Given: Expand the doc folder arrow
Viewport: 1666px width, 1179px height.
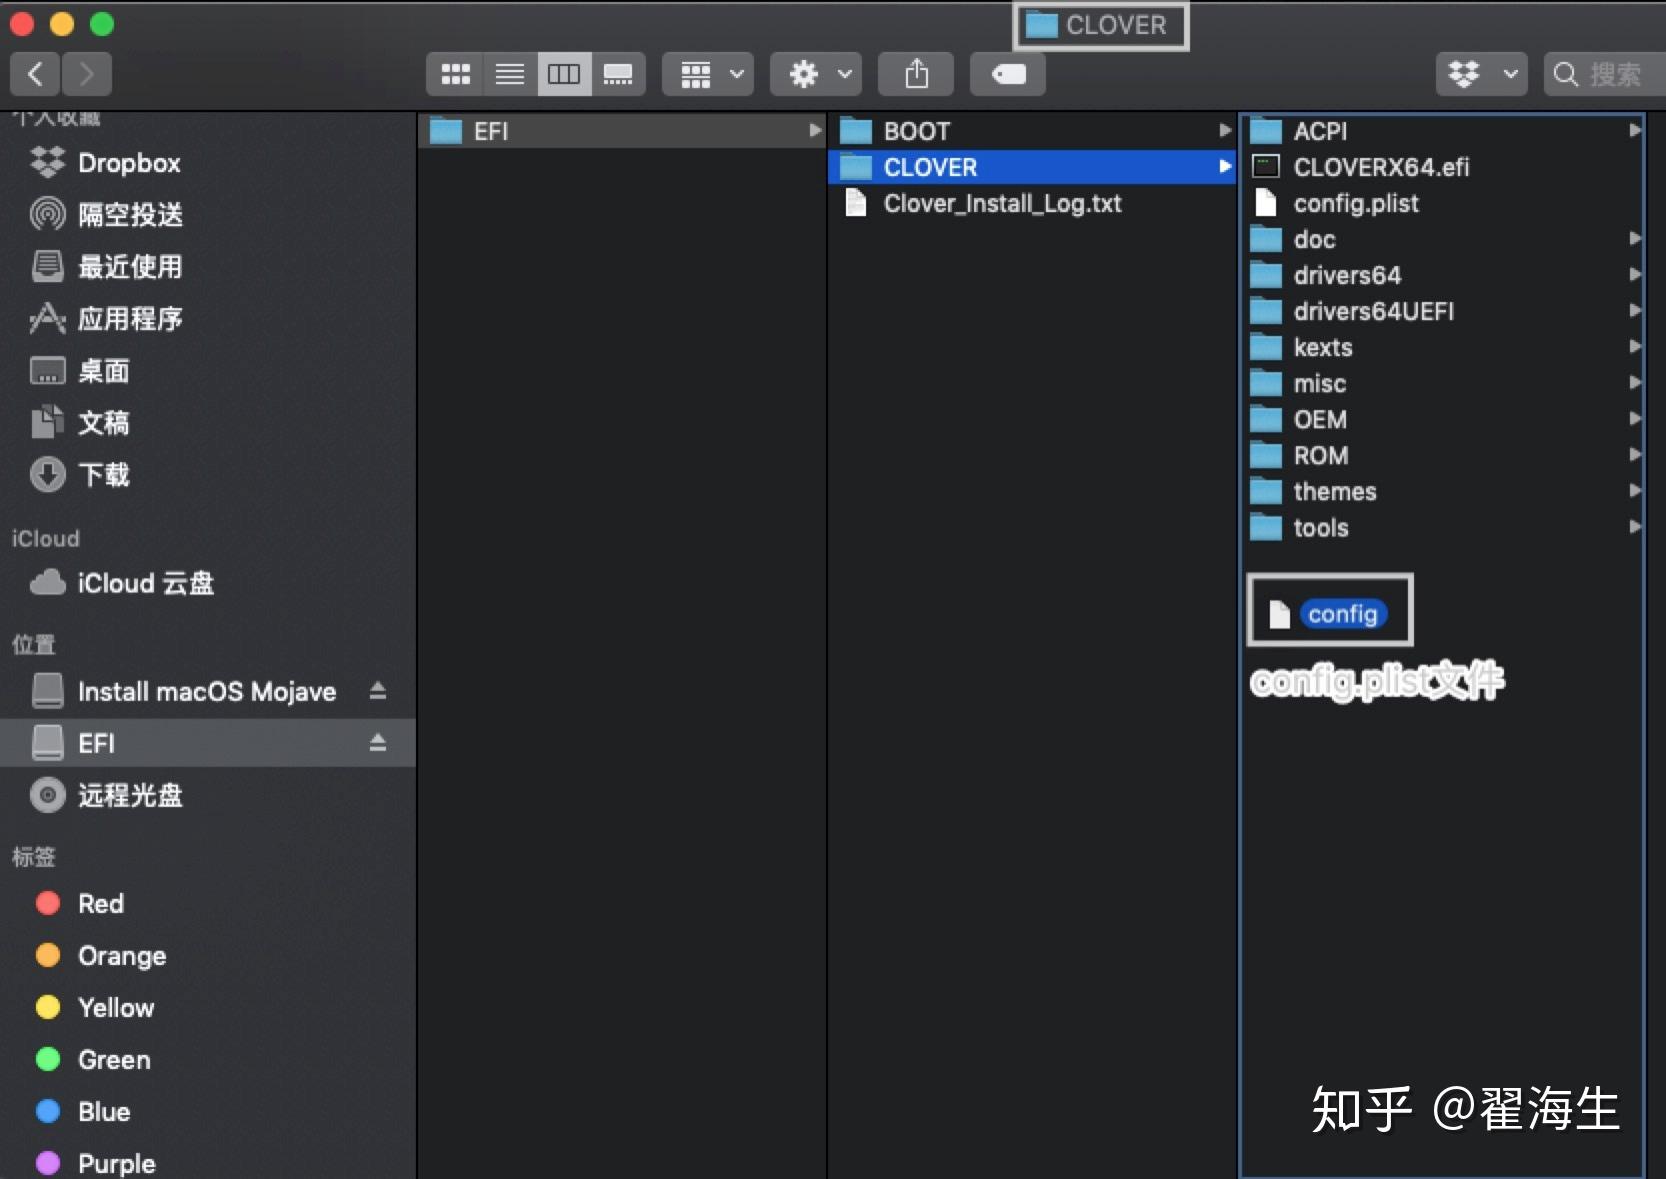Looking at the screenshot, I should pyautogui.click(x=1634, y=239).
